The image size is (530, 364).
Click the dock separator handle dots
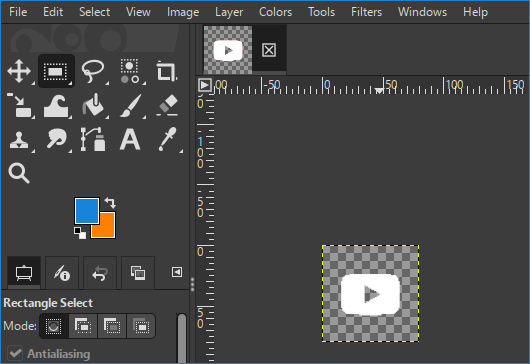click(x=192, y=285)
